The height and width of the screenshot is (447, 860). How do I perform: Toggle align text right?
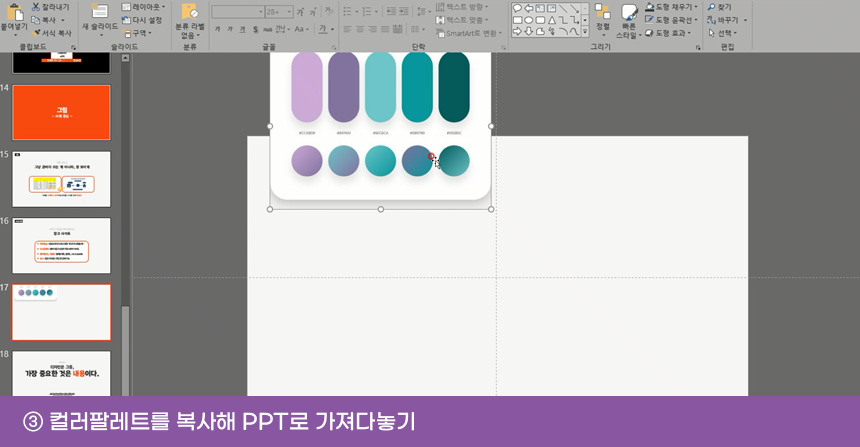(x=372, y=29)
